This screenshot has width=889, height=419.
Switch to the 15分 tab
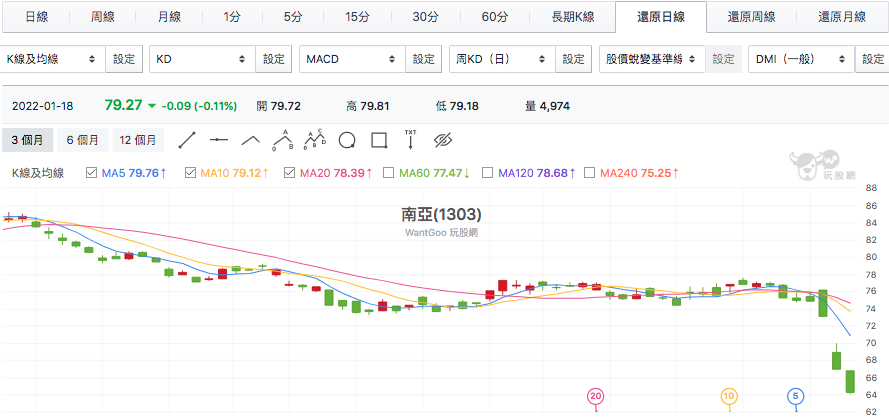click(x=358, y=17)
